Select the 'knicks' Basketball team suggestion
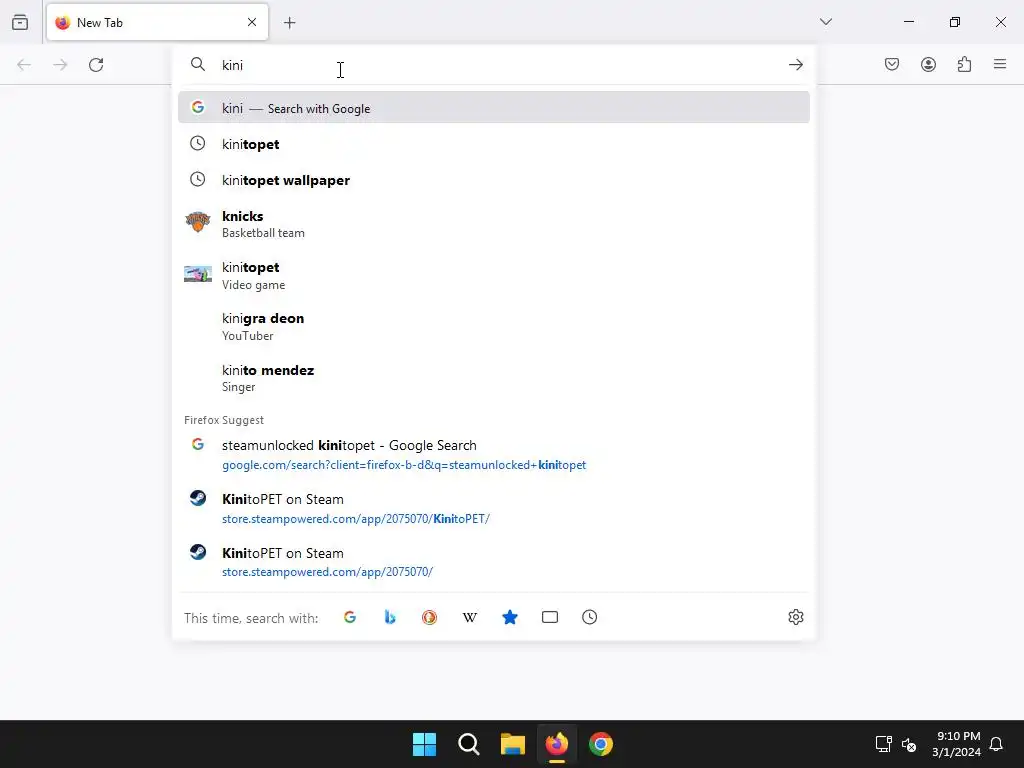 [494, 223]
